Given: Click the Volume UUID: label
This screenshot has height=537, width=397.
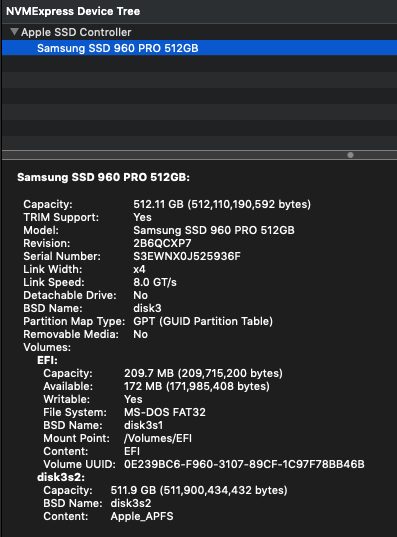Looking at the screenshot, I should click(x=79, y=464).
